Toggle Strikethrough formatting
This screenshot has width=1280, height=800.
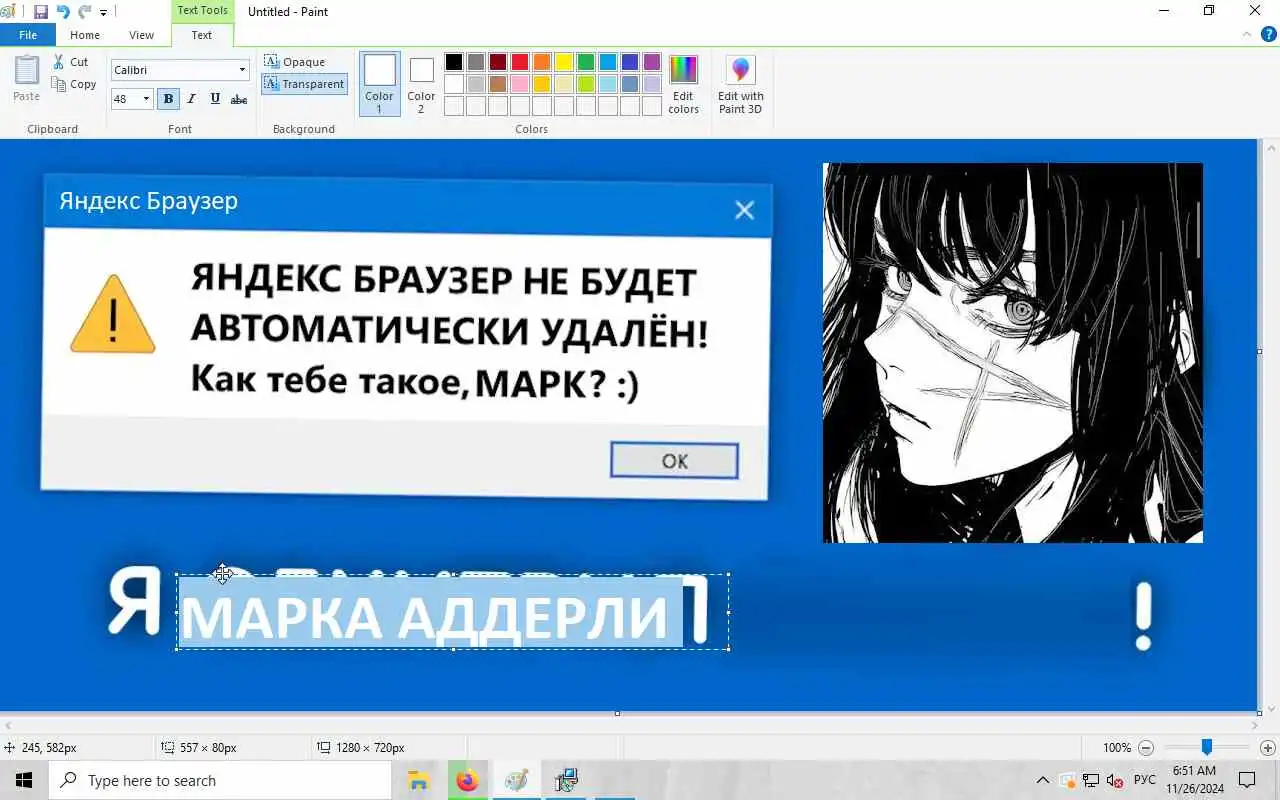click(x=239, y=99)
